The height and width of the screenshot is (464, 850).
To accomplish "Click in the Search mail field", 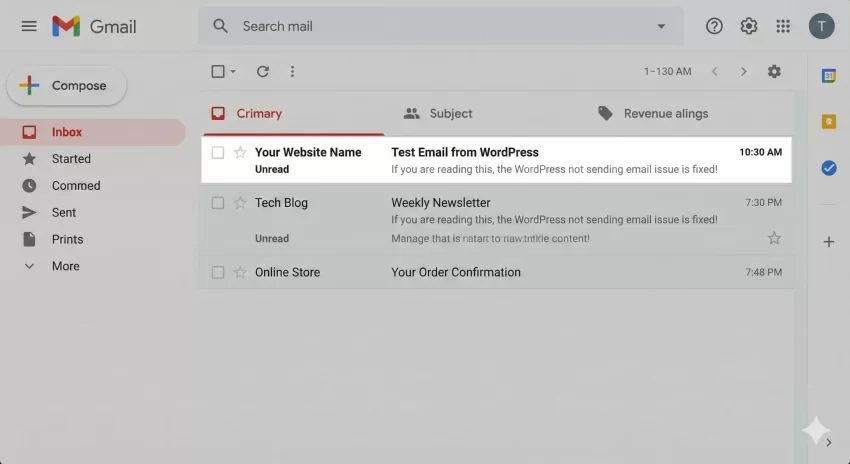I will coord(440,26).
